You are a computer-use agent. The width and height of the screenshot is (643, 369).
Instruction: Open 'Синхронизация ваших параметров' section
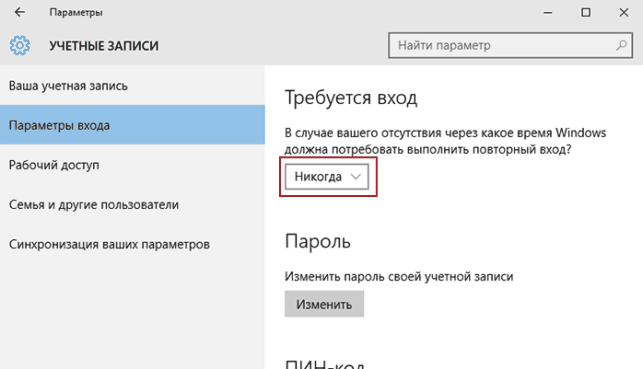[x=132, y=244]
